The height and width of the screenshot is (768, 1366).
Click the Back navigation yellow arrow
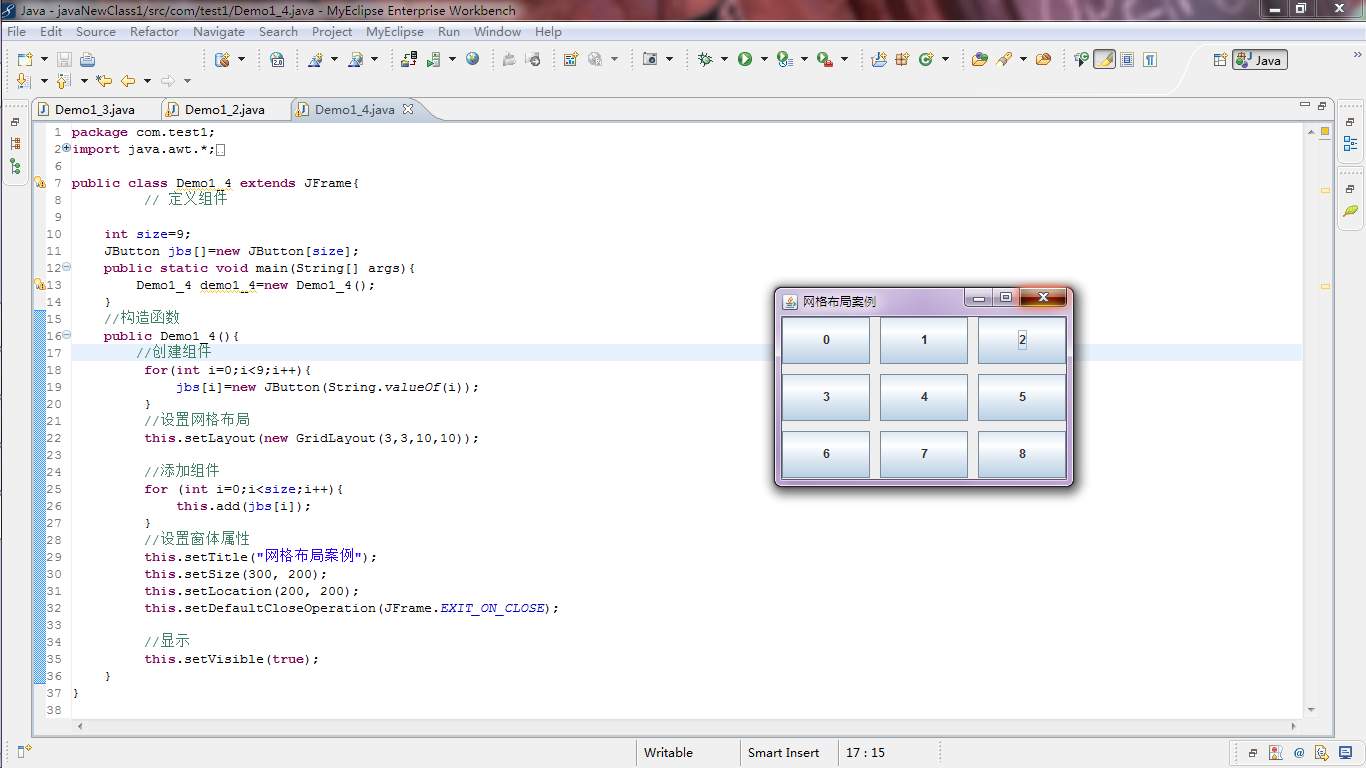[x=128, y=81]
